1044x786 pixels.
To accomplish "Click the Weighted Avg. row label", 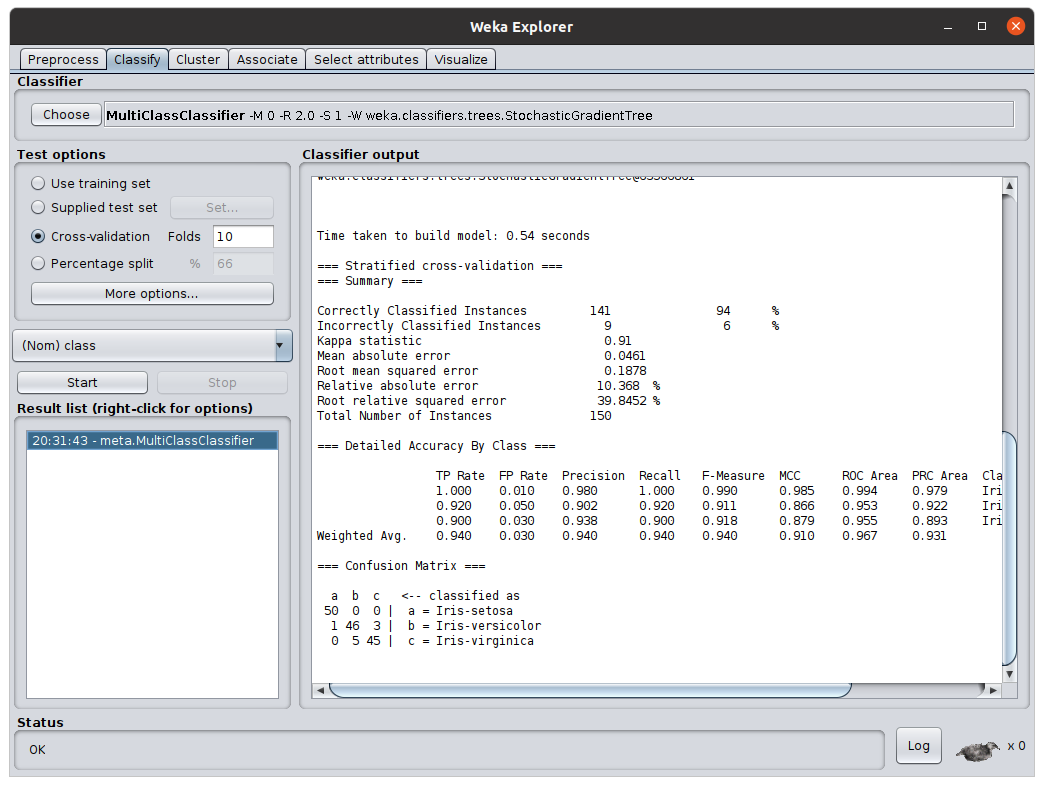I will [362, 536].
